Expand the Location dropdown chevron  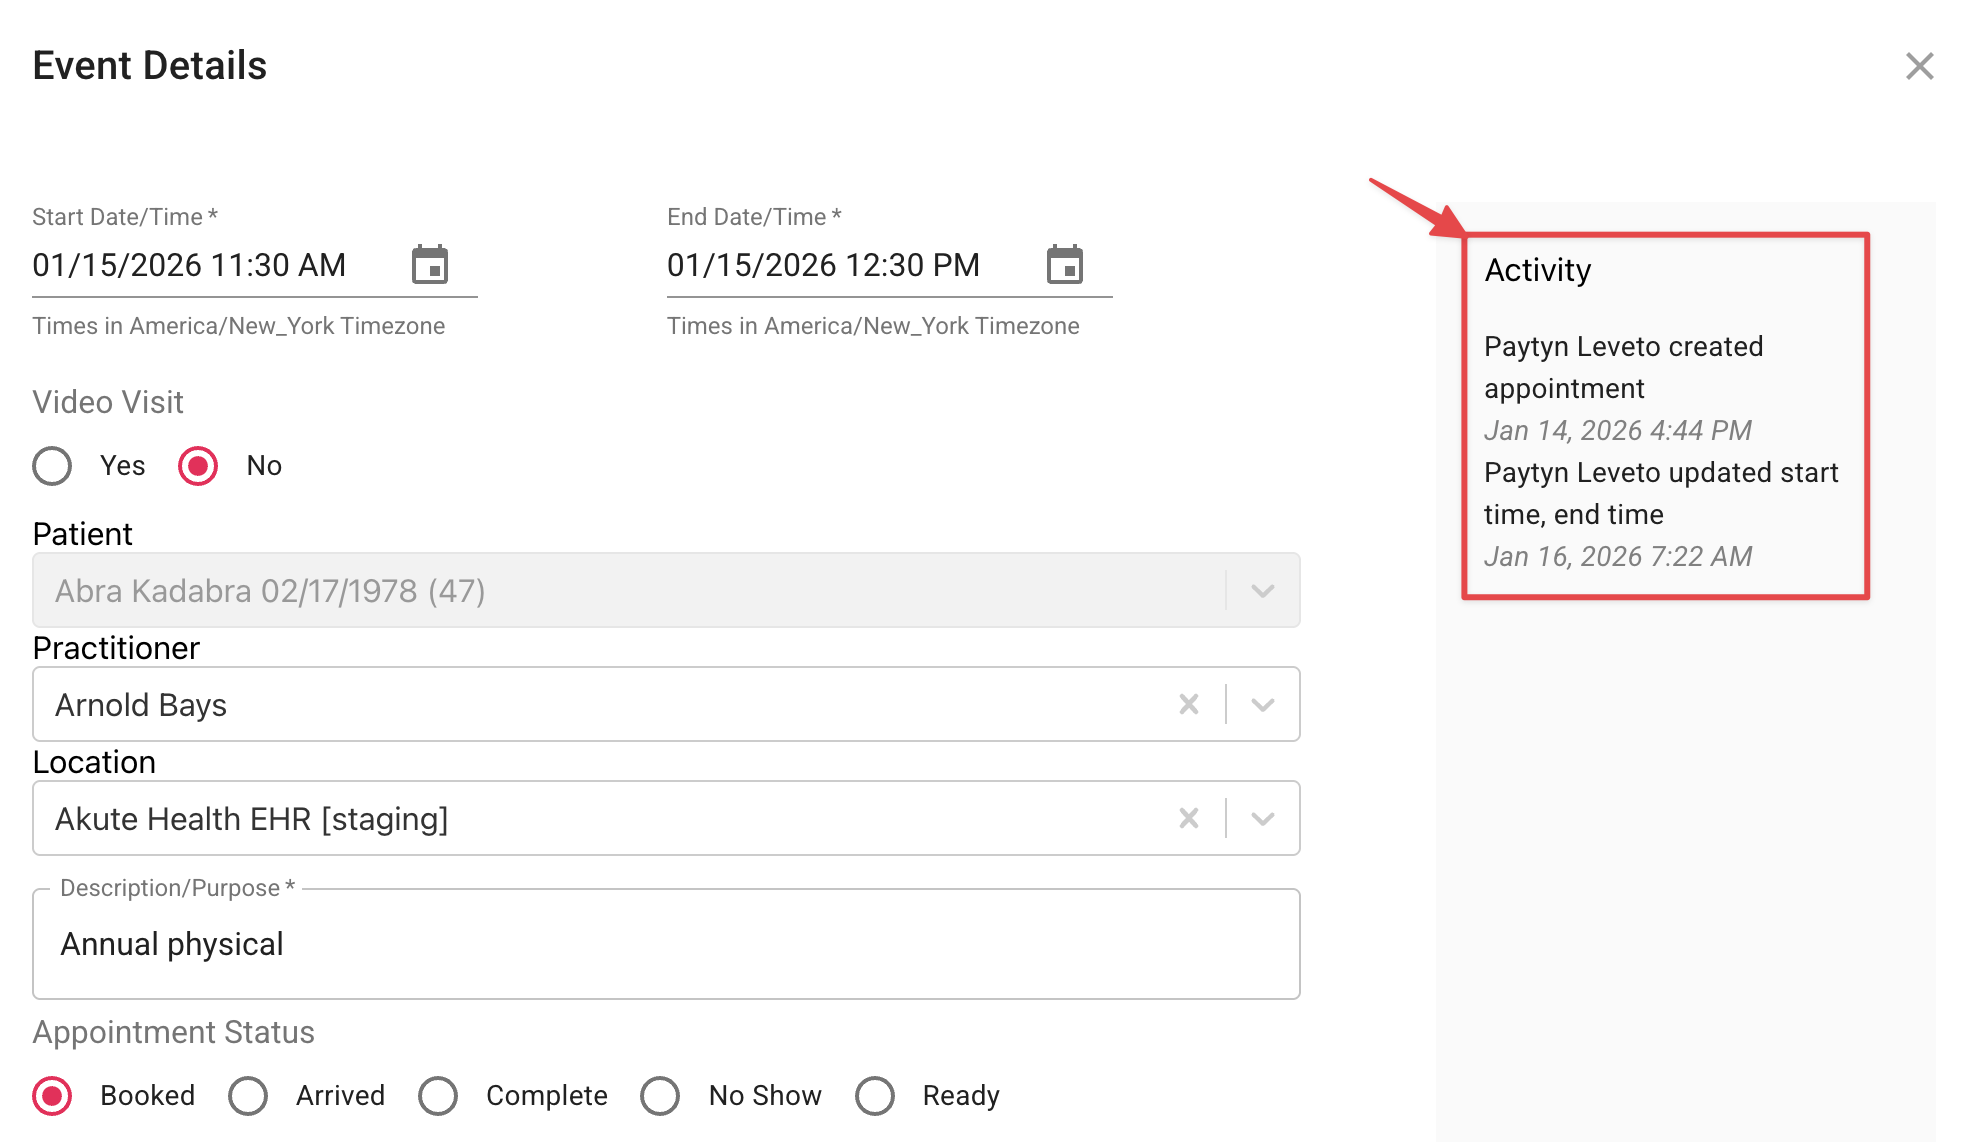[x=1262, y=818]
